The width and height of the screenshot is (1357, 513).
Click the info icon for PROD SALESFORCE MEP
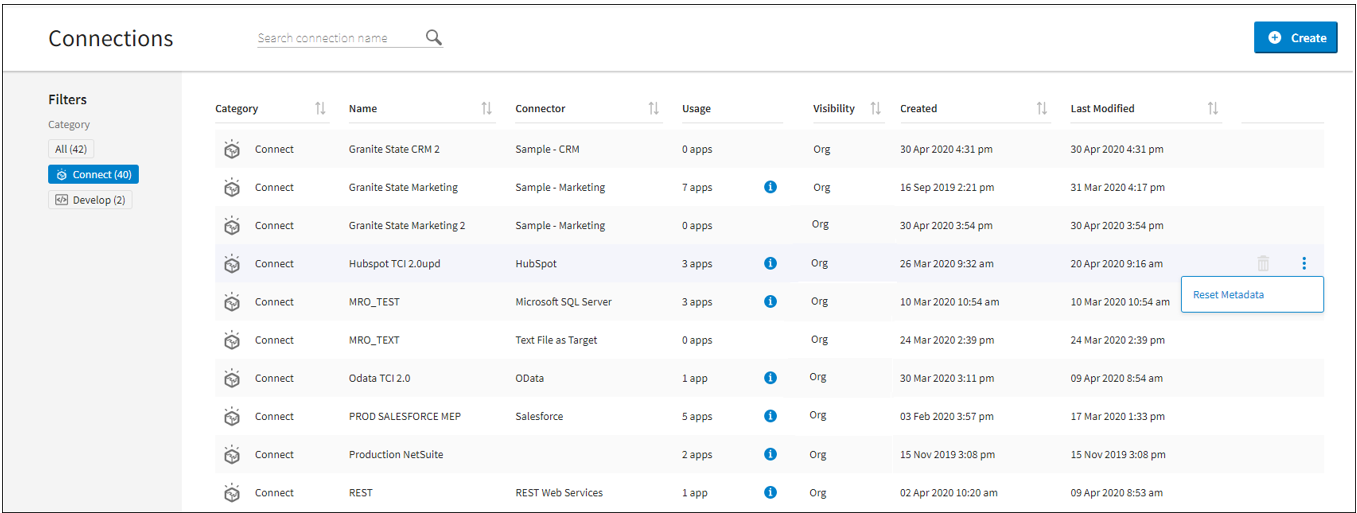click(x=770, y=416)
